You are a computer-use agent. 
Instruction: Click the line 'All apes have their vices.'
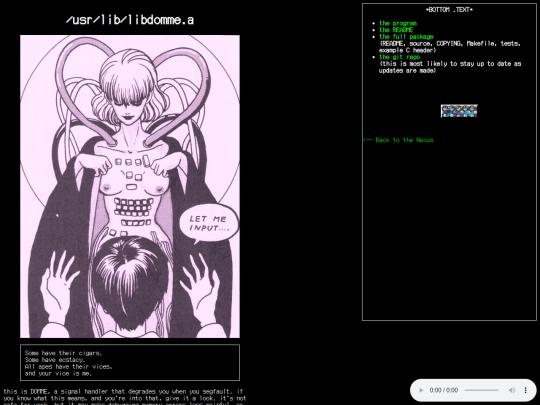coord(68,367)
